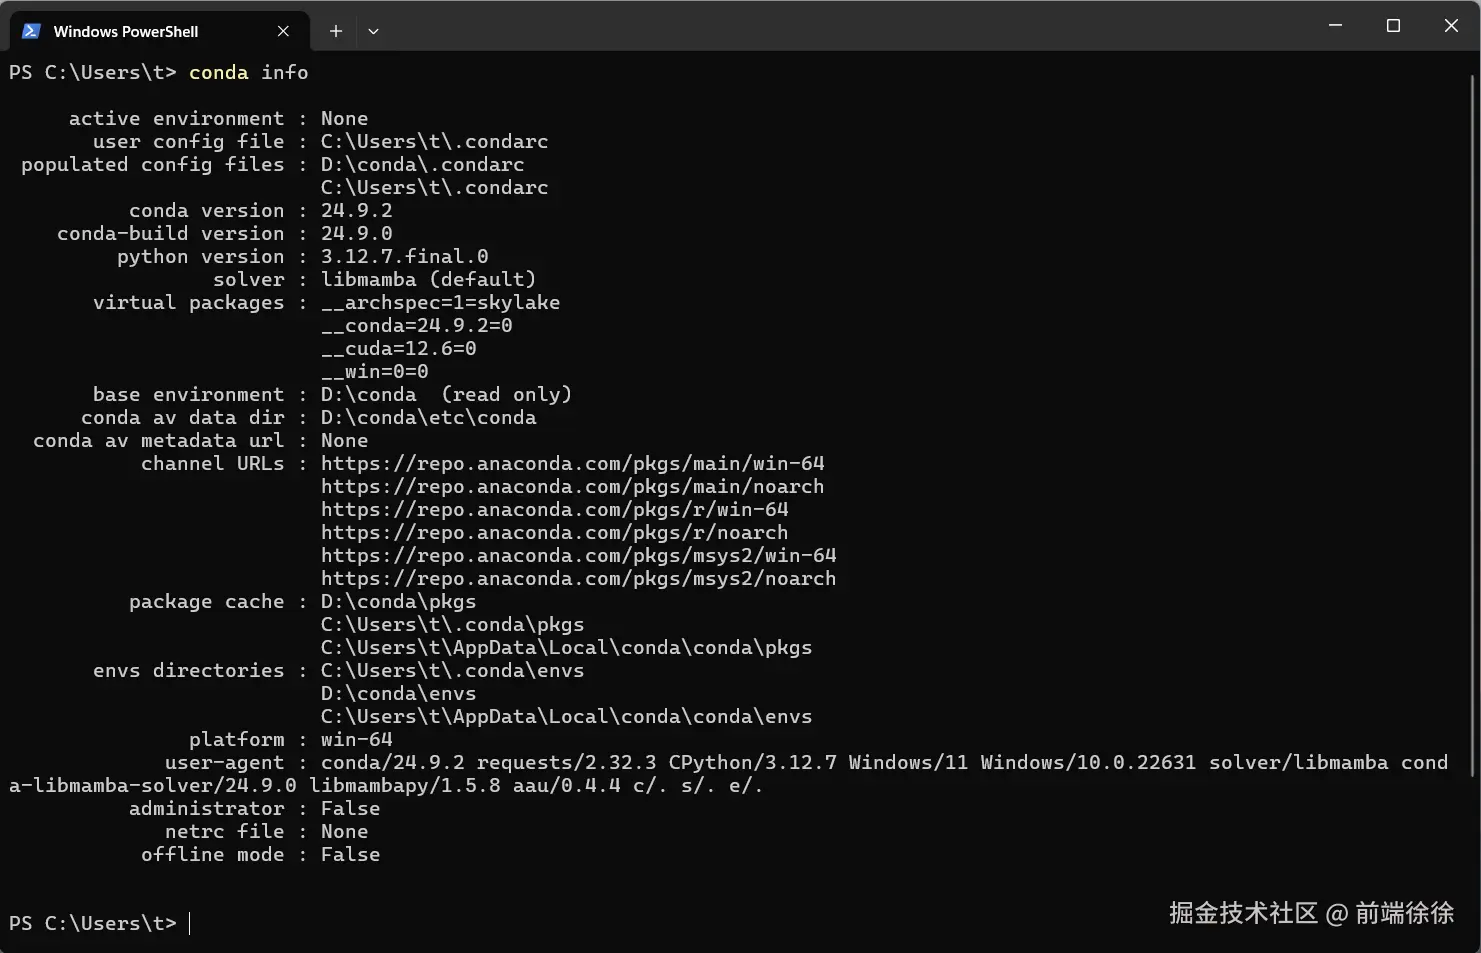Open the new tab profile dropdown chevron
This screenshot has height=953, width=1481.
click(x=373, y=31)
